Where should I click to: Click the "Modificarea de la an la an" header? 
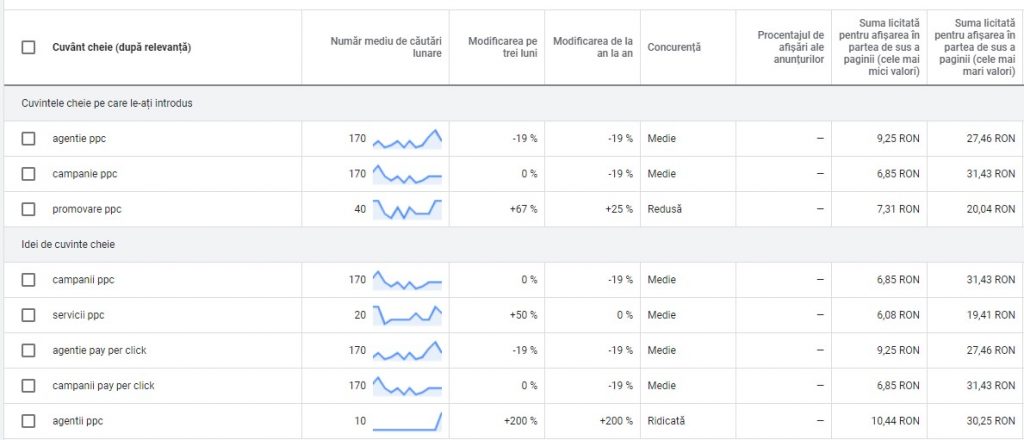[x=592, y=47]
